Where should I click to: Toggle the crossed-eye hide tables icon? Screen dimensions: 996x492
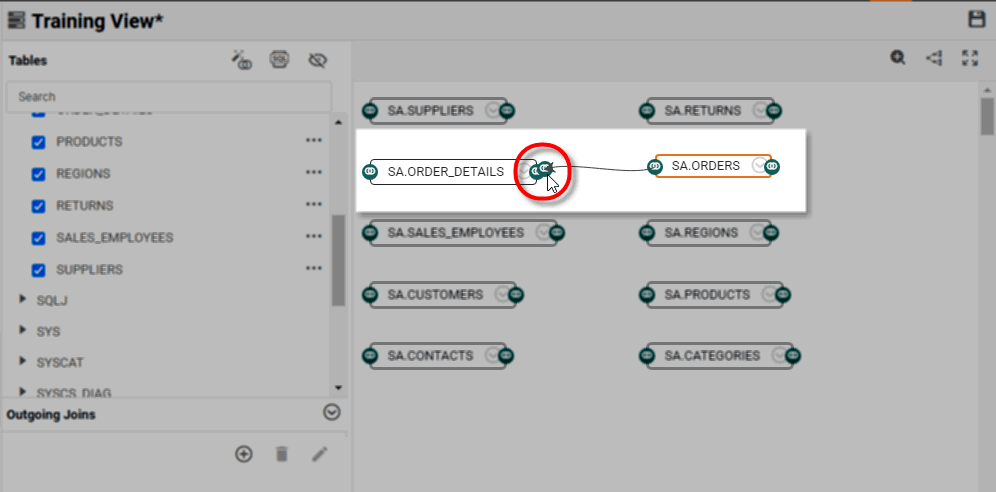click(318, 60)
